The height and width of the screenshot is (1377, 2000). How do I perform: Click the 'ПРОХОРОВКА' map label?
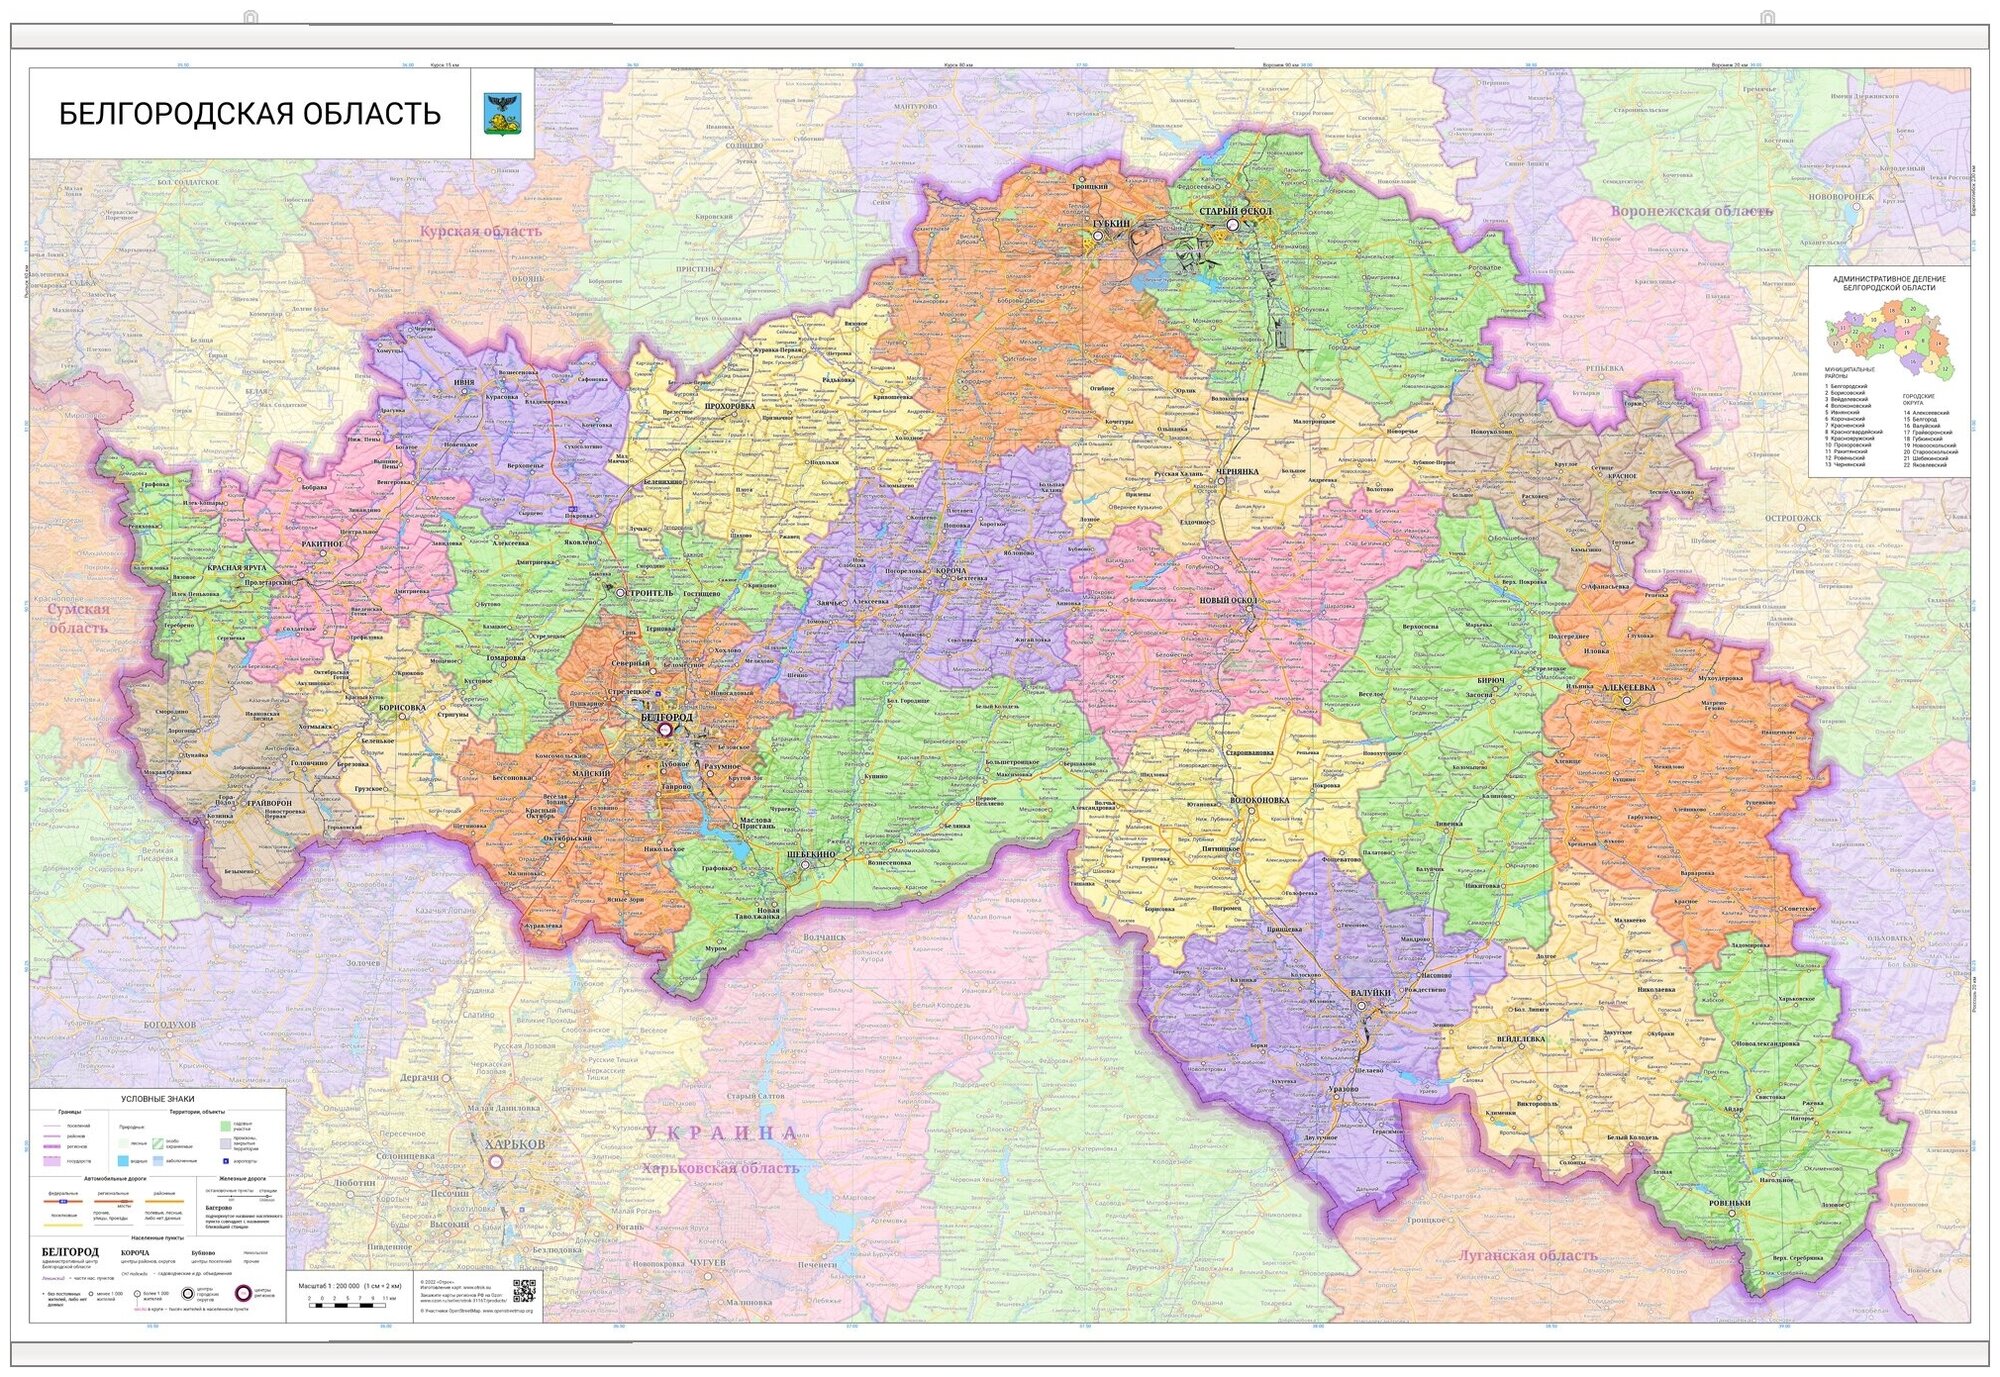(x=730, y=407)
